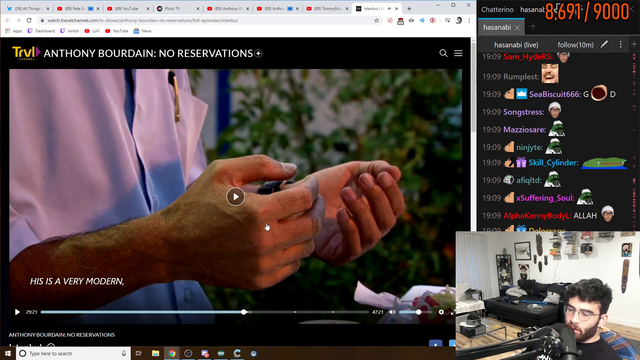640x360 pixels.
Task: Open the Windows Start menu
Action: 8,353
